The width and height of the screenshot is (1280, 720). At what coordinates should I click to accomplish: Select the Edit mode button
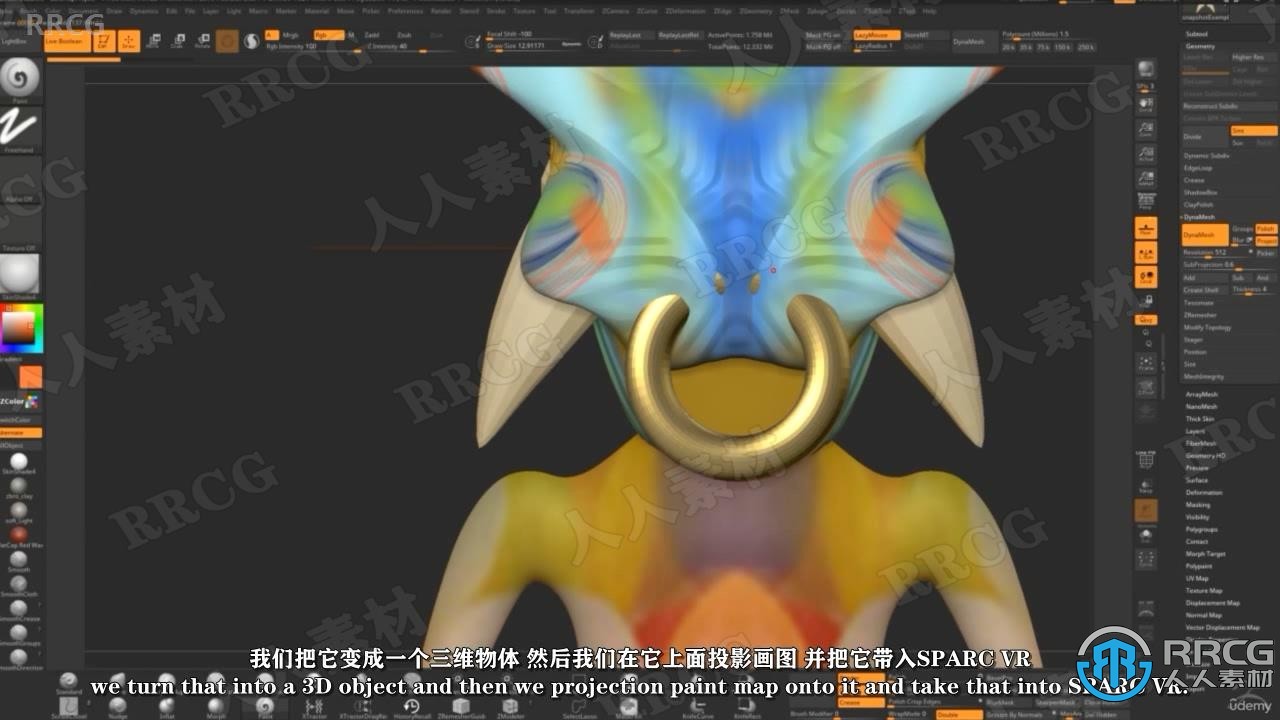[x=103, y=41]
